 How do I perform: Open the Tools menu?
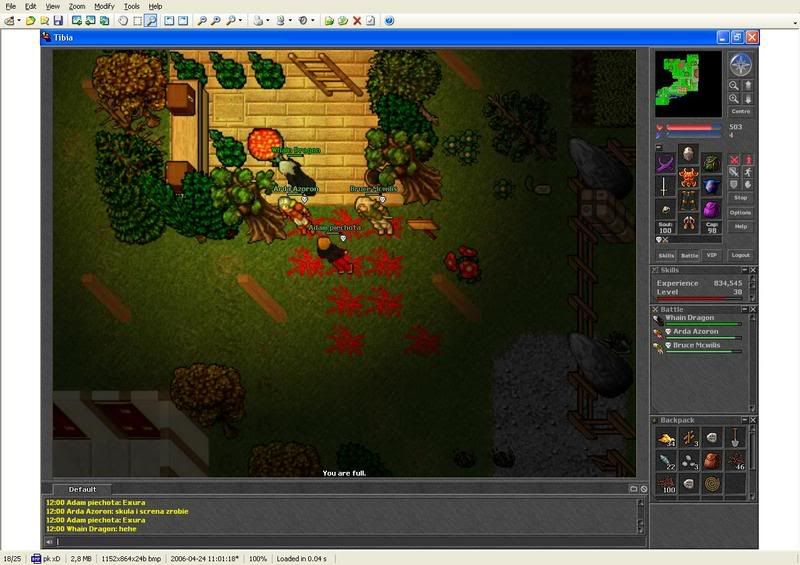132,6
